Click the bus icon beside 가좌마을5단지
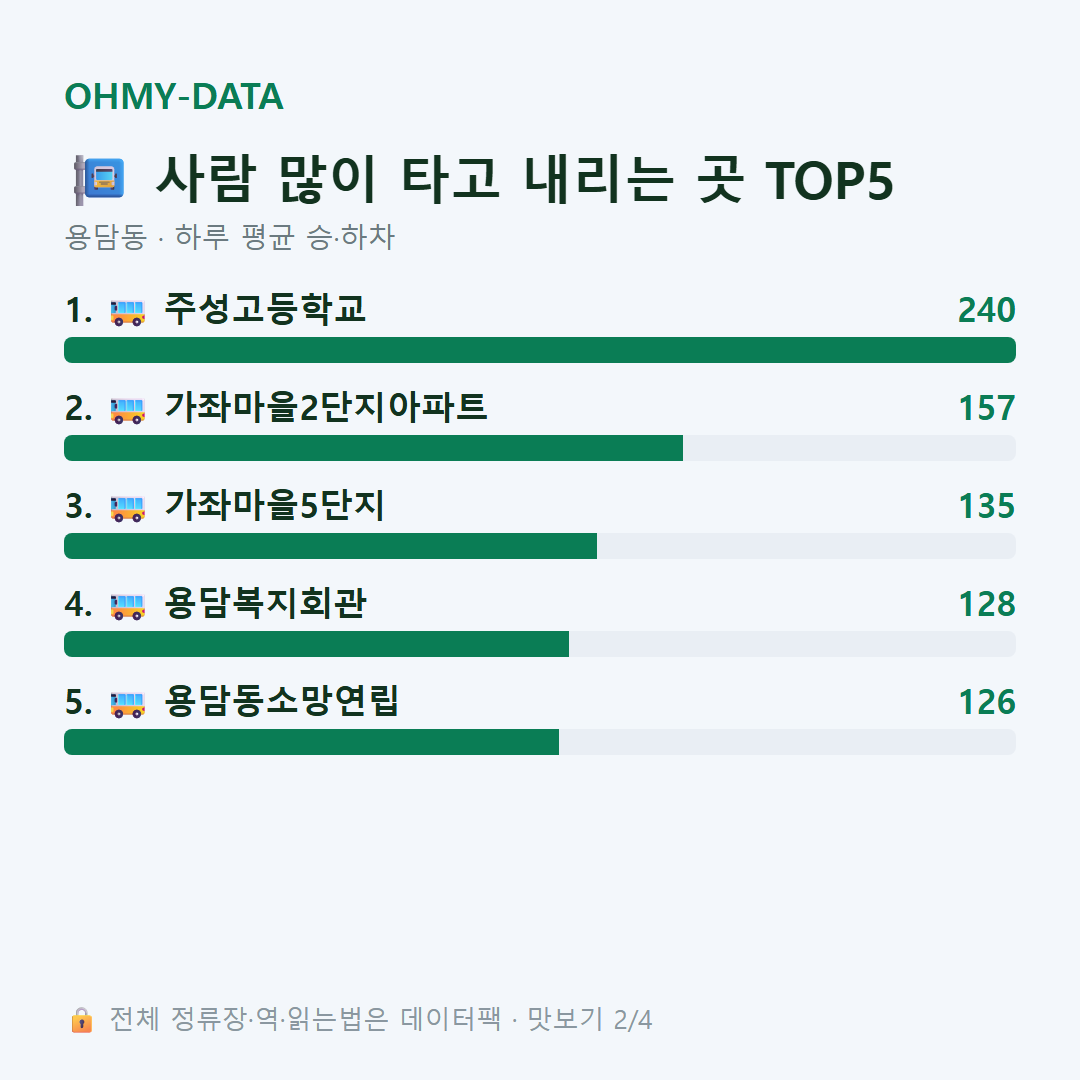The image size is (1080, 1080). click(128, 508)
